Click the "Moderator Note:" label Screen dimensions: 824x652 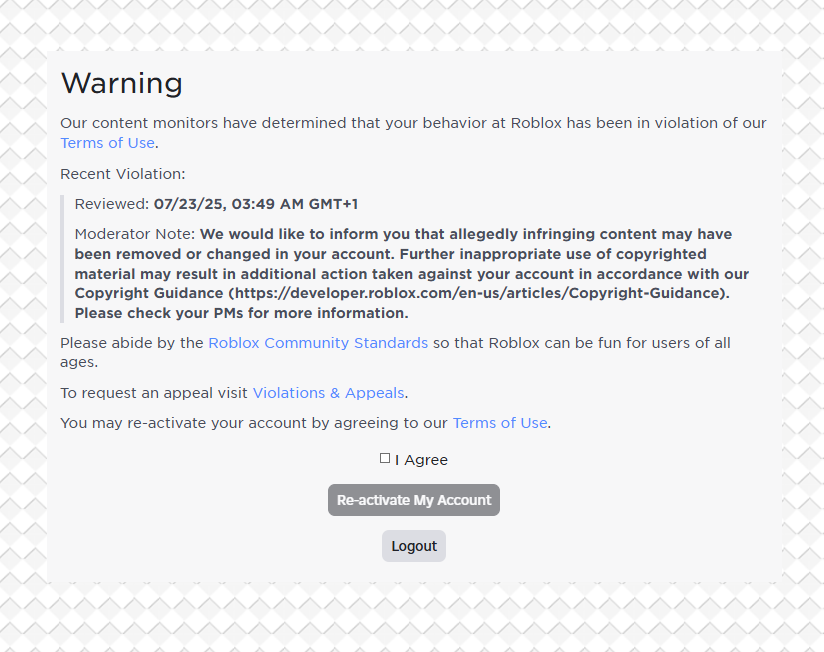135,234
